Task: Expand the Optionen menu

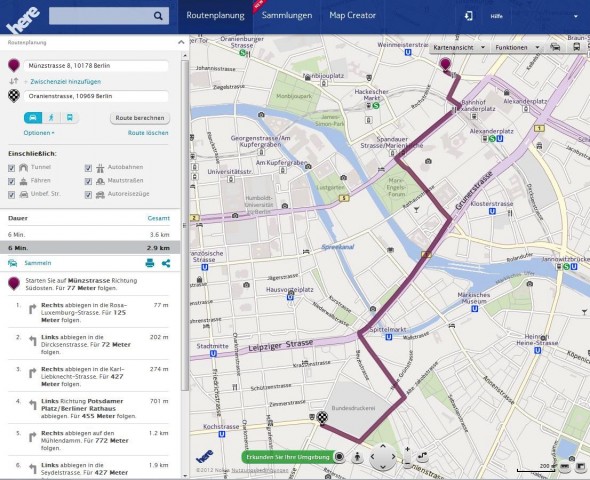Action: pyautogui.click(x=39, y=133)
